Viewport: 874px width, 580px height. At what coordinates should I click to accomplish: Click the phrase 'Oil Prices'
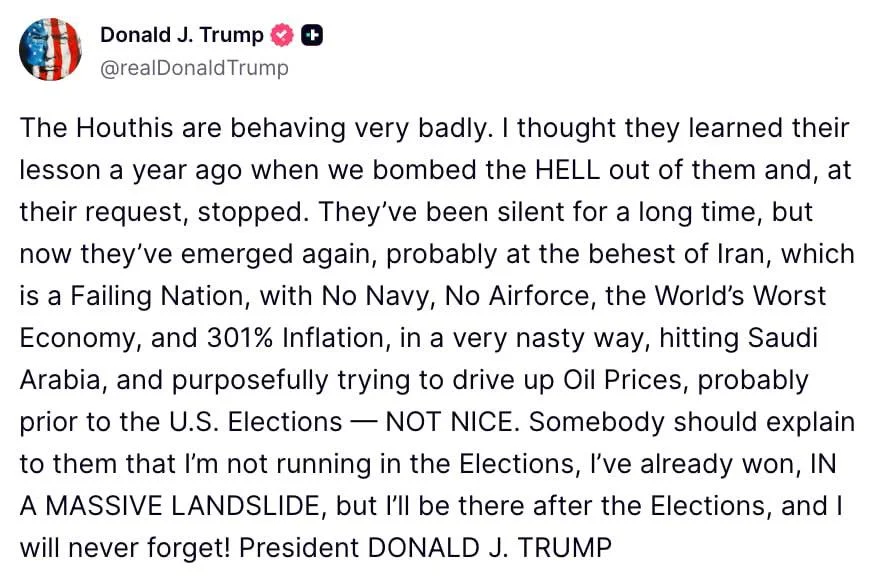pyautogui.click(x=623, y=380)
